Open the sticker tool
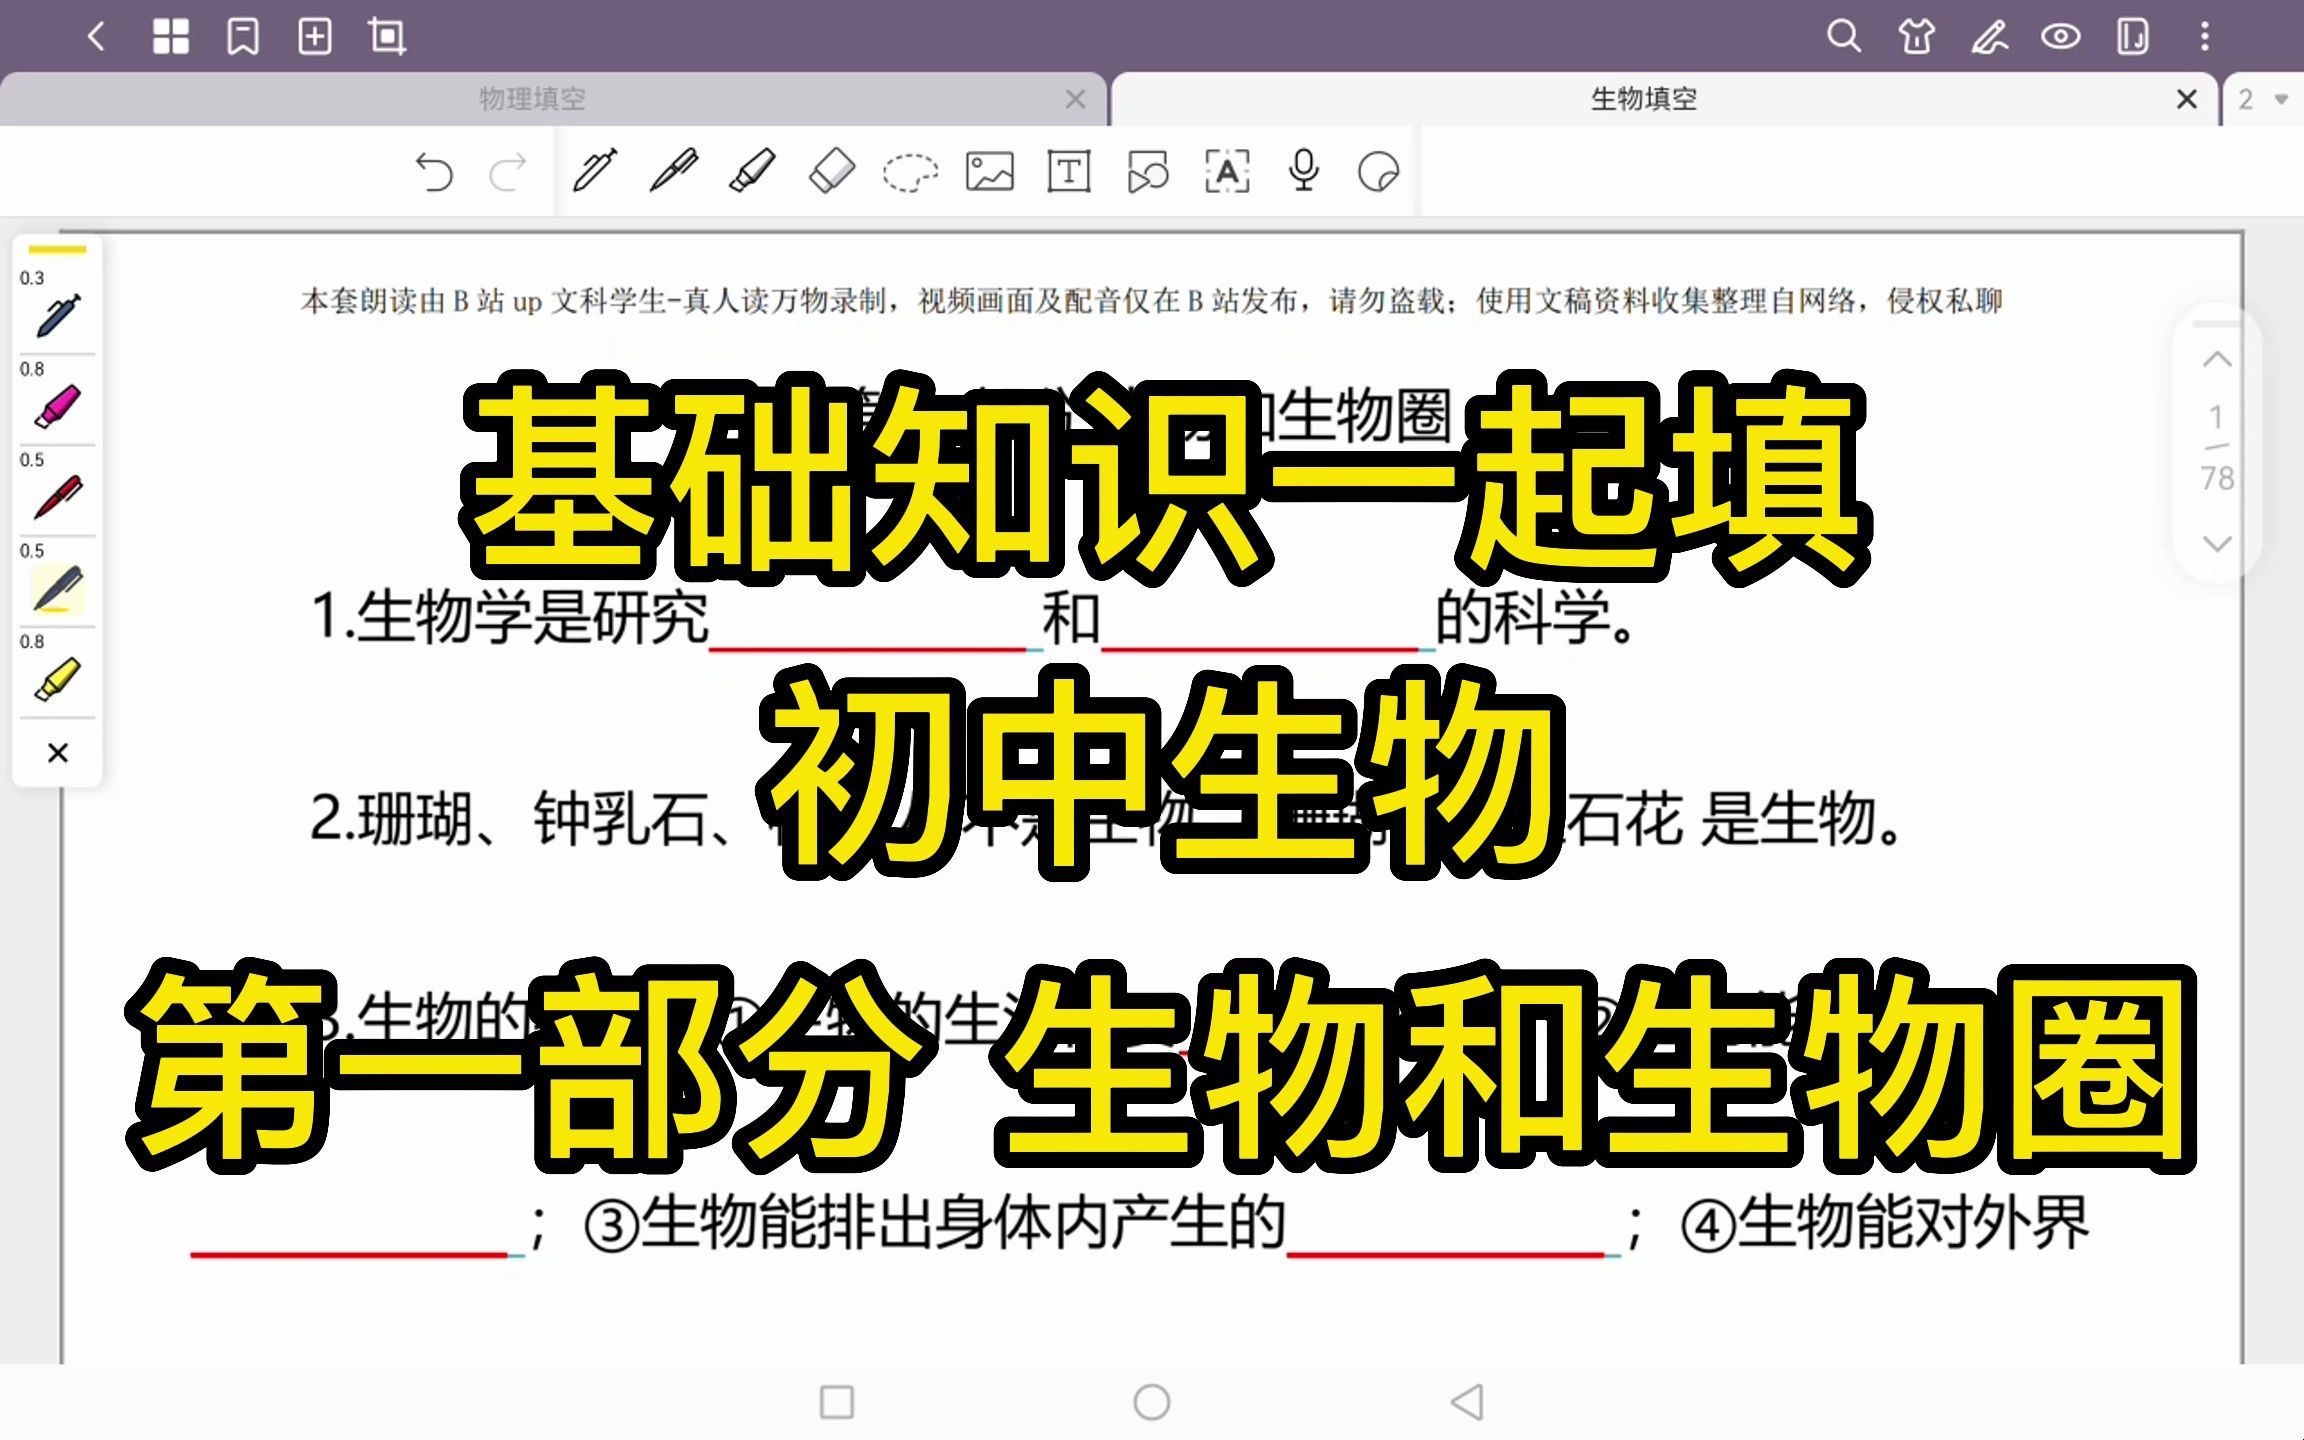The height and width of the screenshot is (1440, 2304). (x=1378, y=172)
